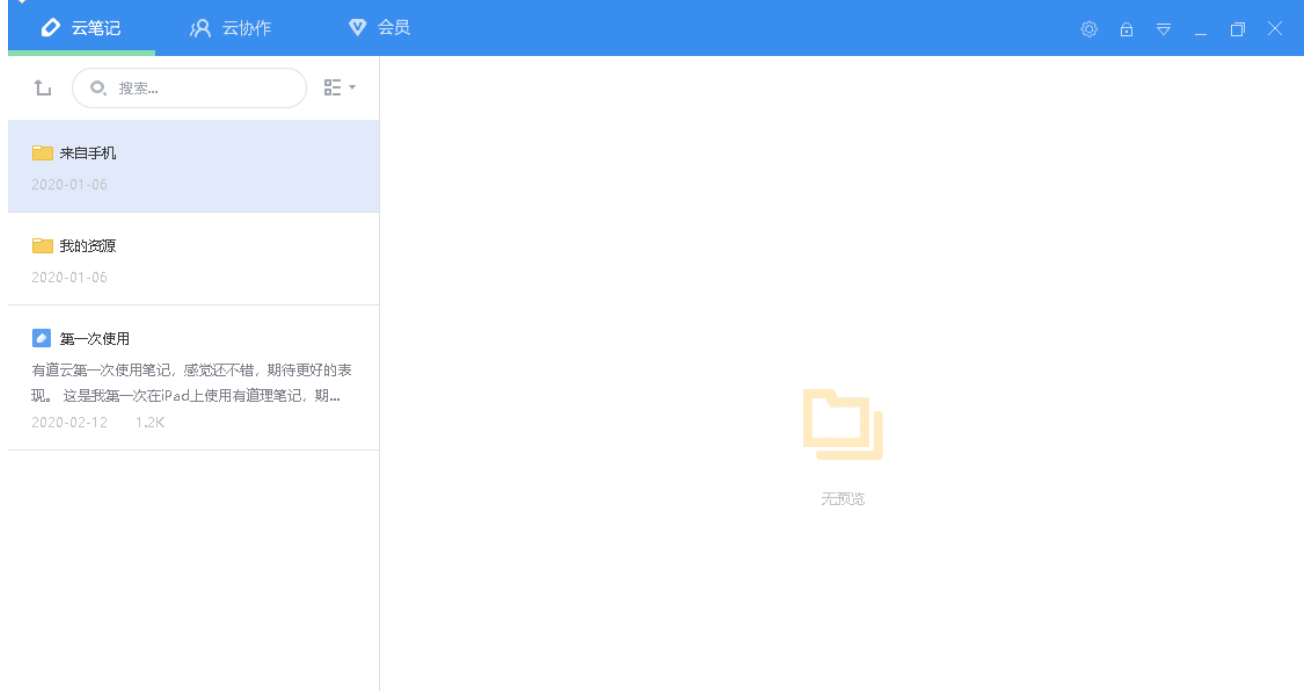Open settings via the gear icon

[x=1089, y=29]
